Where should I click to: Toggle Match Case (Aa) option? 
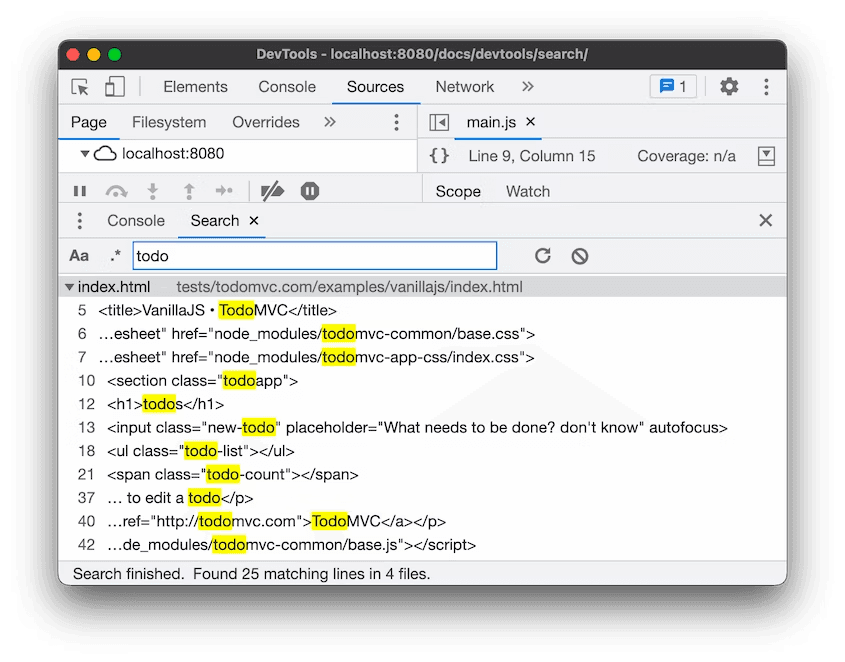[x=79, y=256]
